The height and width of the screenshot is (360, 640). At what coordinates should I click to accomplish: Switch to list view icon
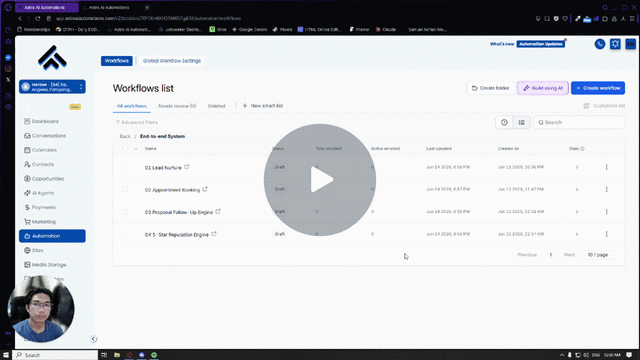click(x=521, y=122)
